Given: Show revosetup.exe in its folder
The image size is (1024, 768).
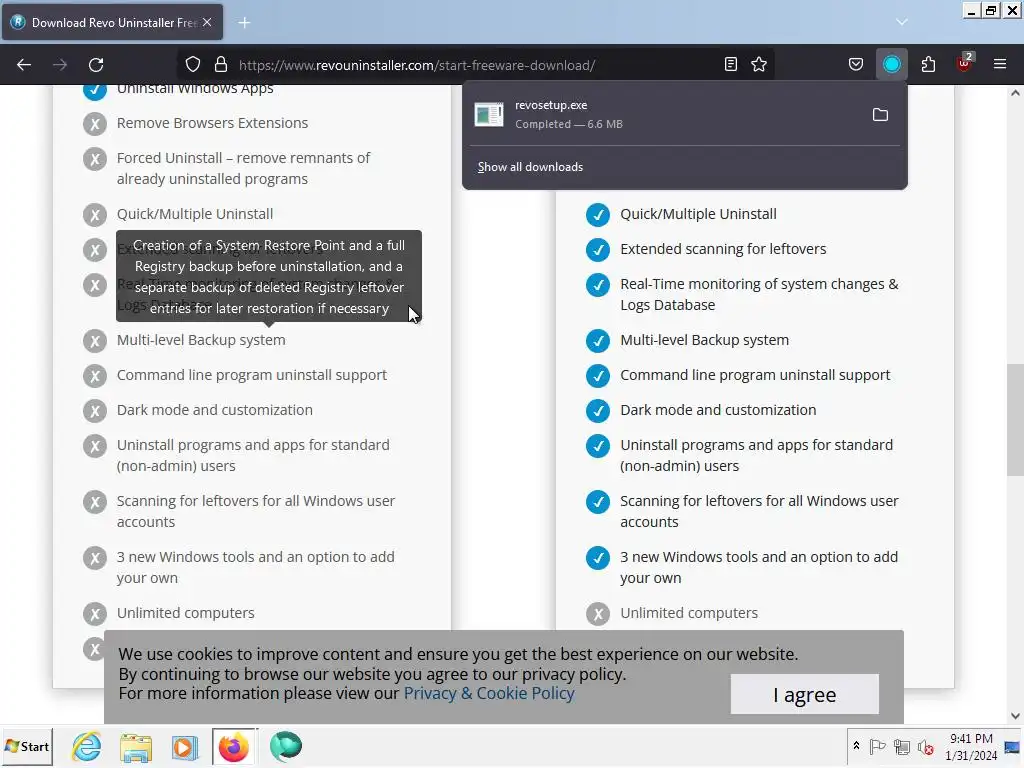Looking at the screenshot, I should (880, 115).
